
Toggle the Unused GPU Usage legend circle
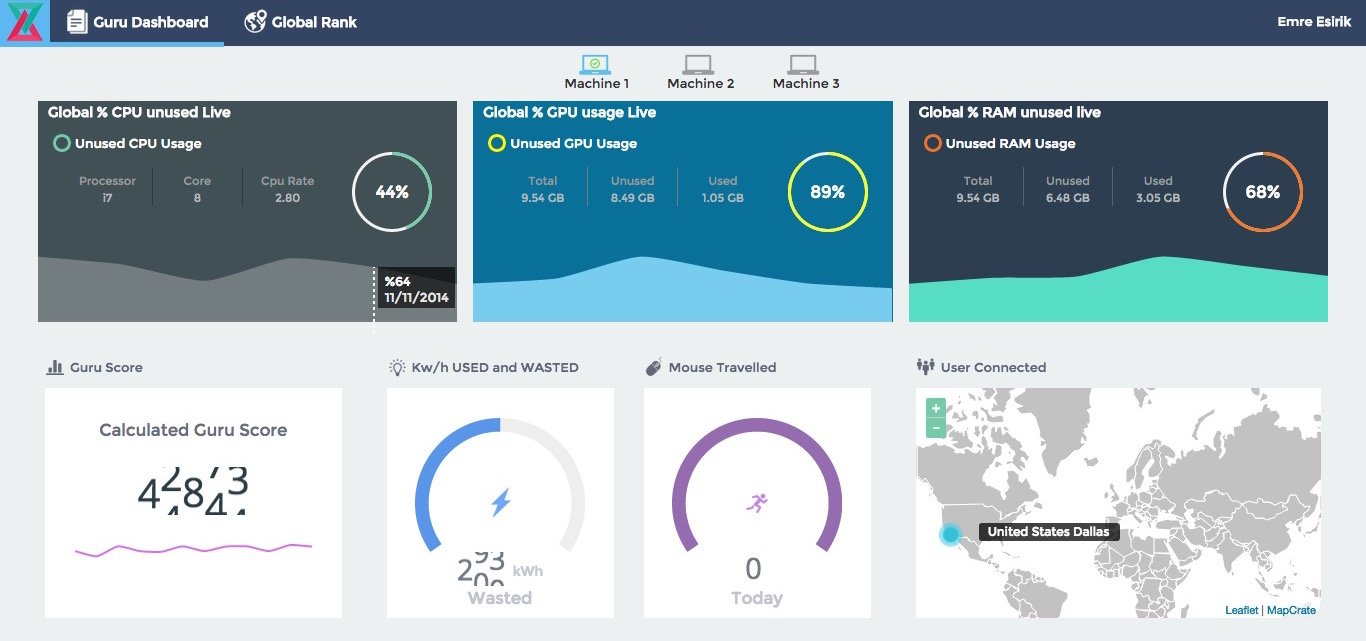tap(496, 143)
